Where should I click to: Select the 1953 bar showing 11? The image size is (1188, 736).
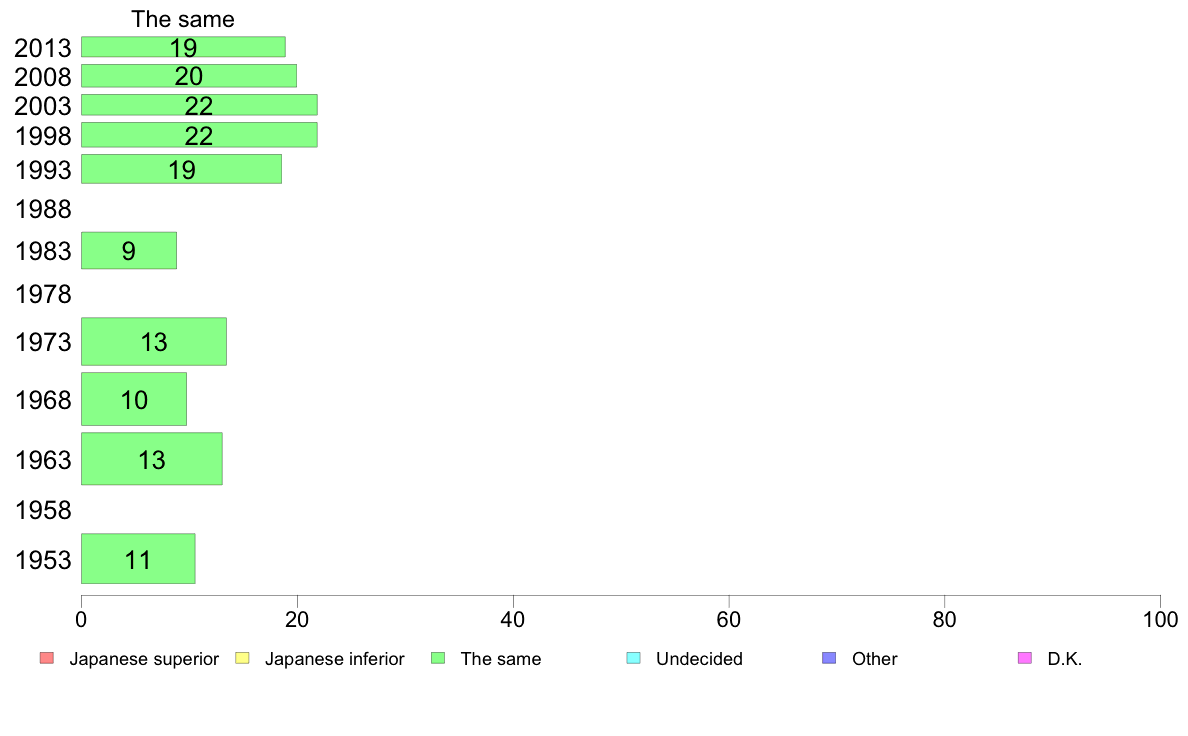[x=138, y=559]
